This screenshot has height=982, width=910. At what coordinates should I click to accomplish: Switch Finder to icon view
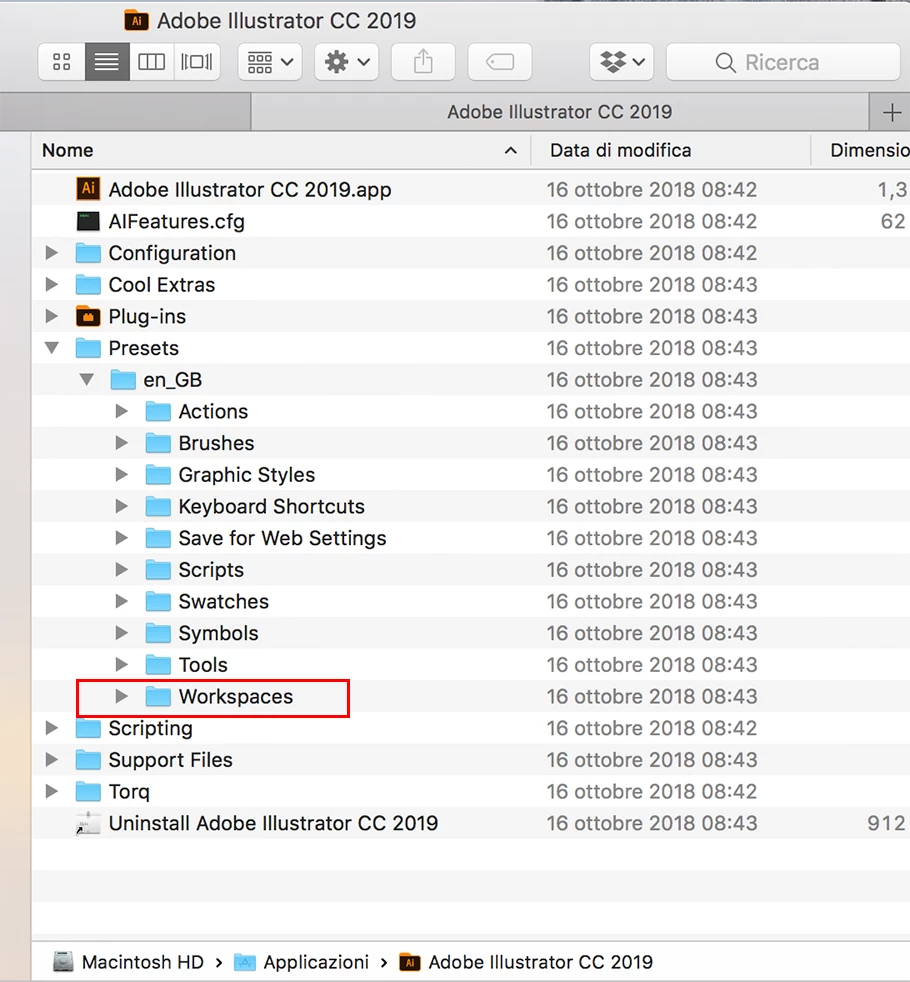coord(61,62)
